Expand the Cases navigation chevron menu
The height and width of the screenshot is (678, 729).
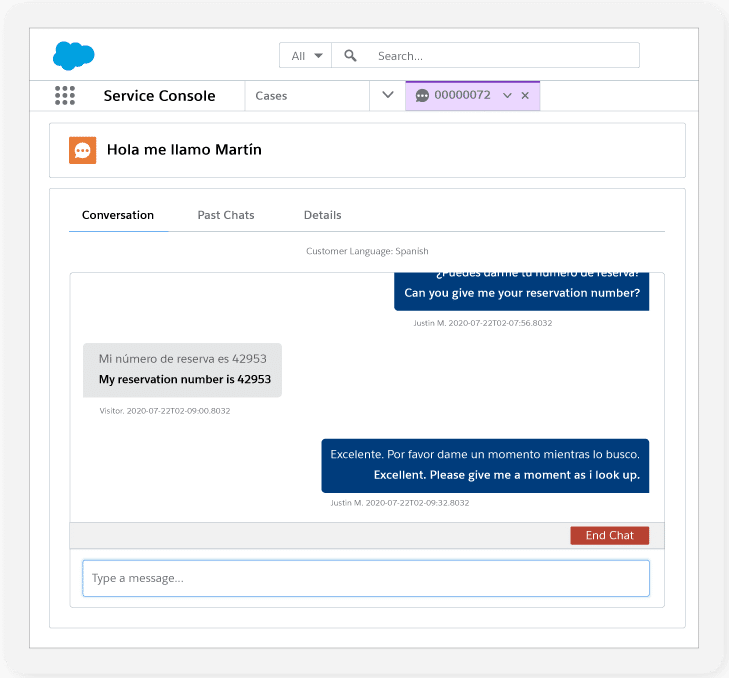[388, 95]
